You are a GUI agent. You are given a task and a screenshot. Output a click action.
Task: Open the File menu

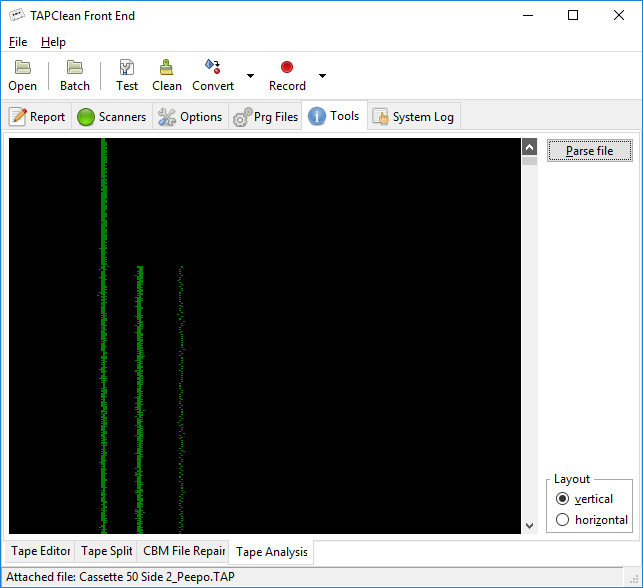pos(18,42)
